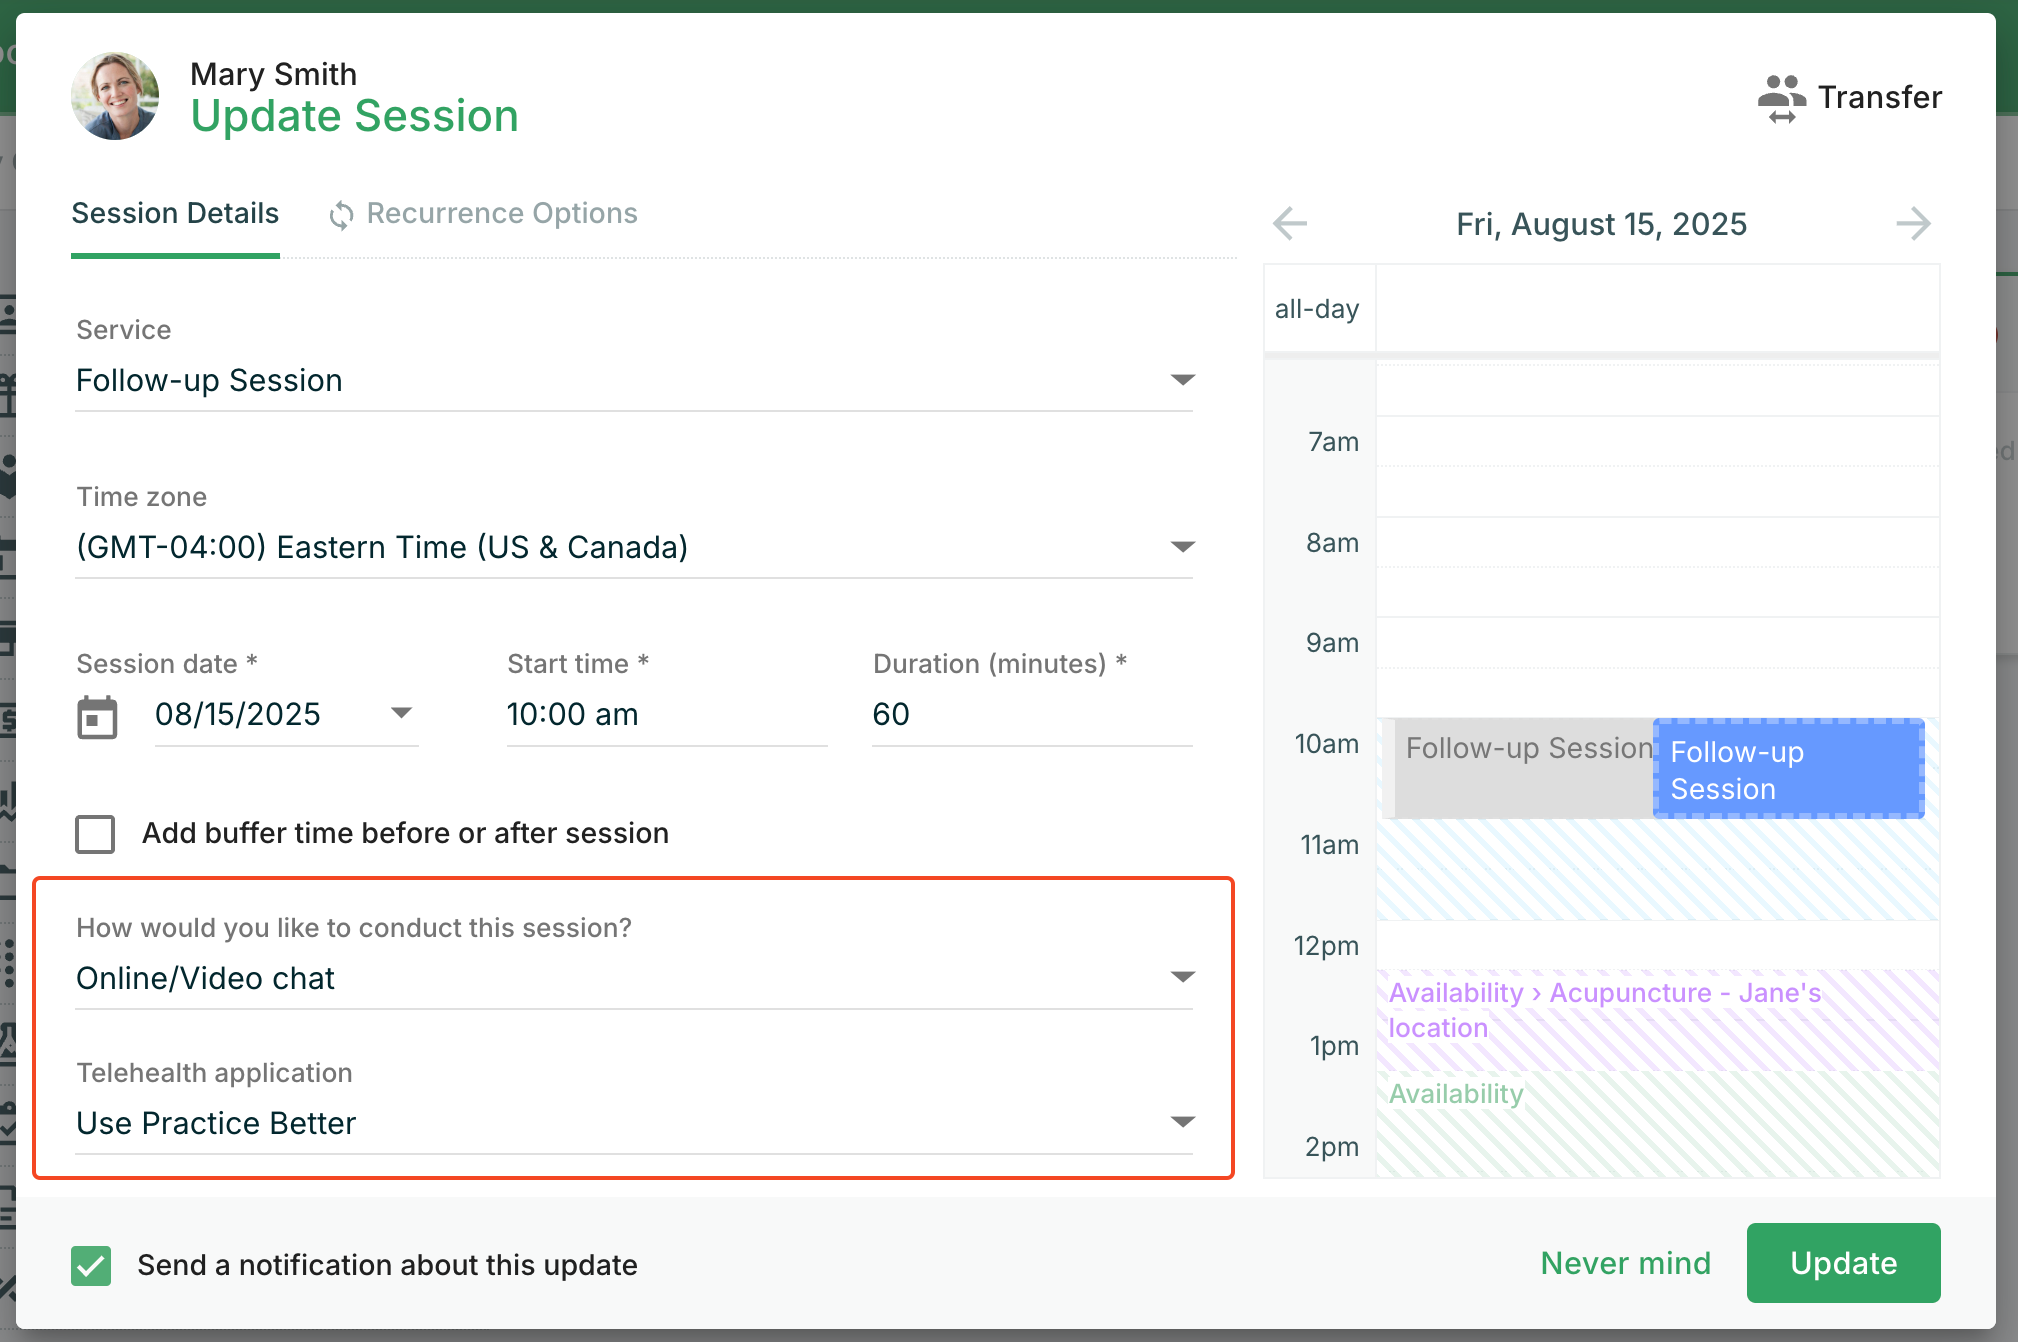Click the Never mind link

click(1625, 1263)
